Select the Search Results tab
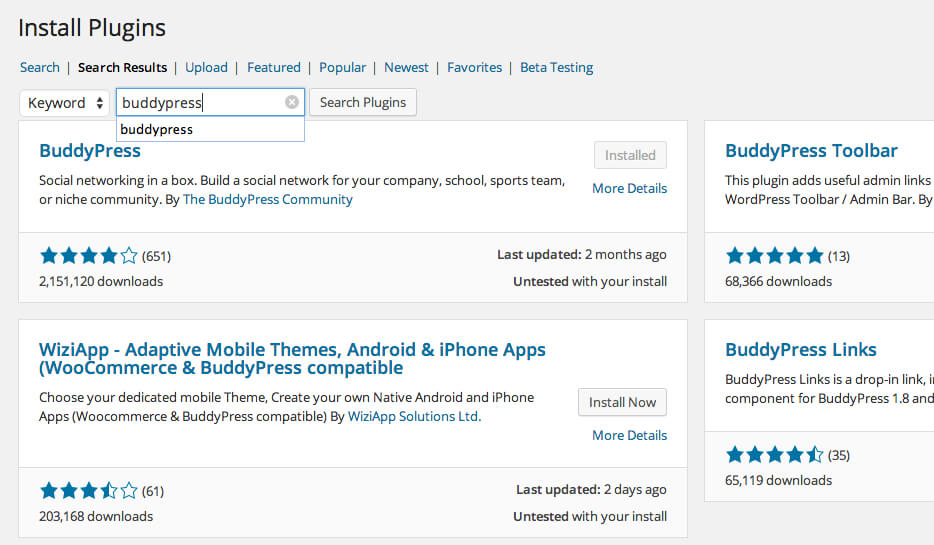This screenshot has height=545, width=934. coord(122,67)
